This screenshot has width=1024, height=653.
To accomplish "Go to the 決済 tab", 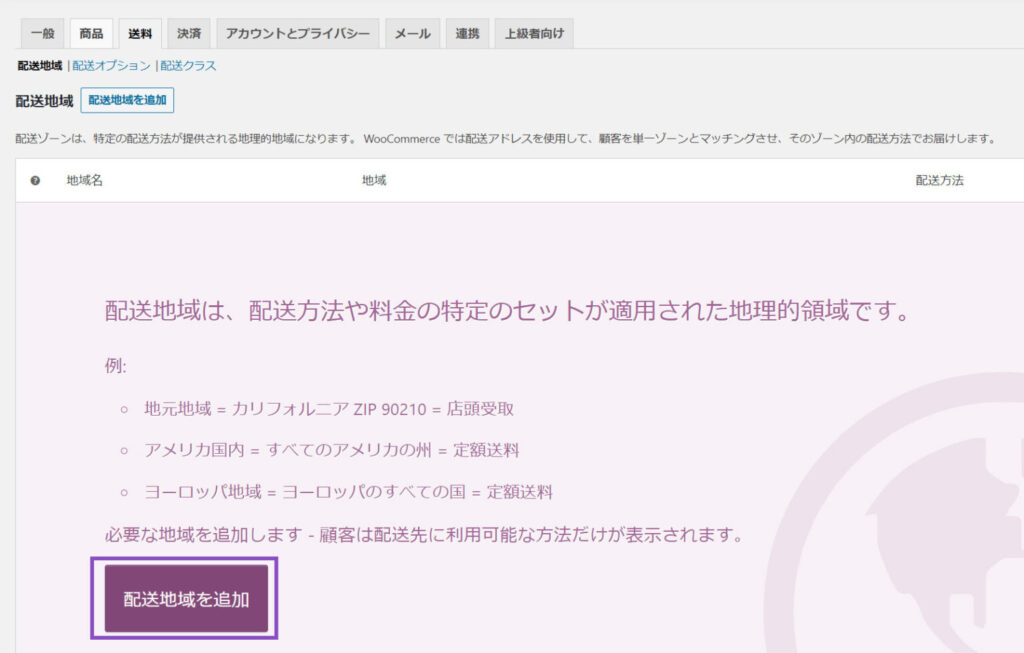I will [x=189, y=33].
